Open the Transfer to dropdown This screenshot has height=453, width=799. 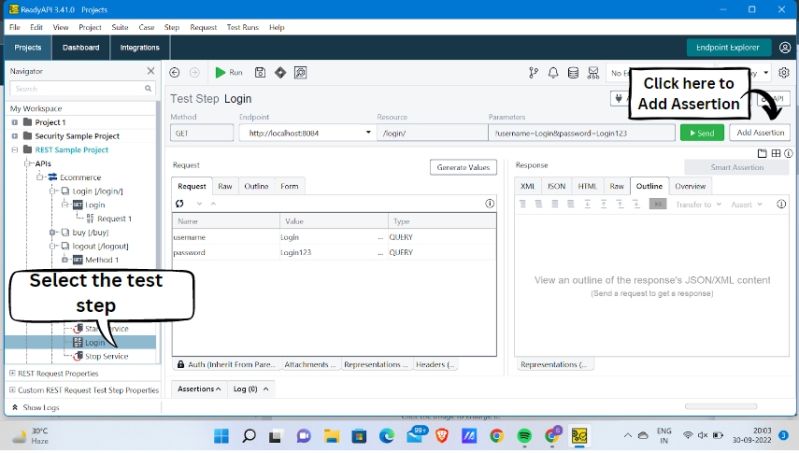coord(699,204)
